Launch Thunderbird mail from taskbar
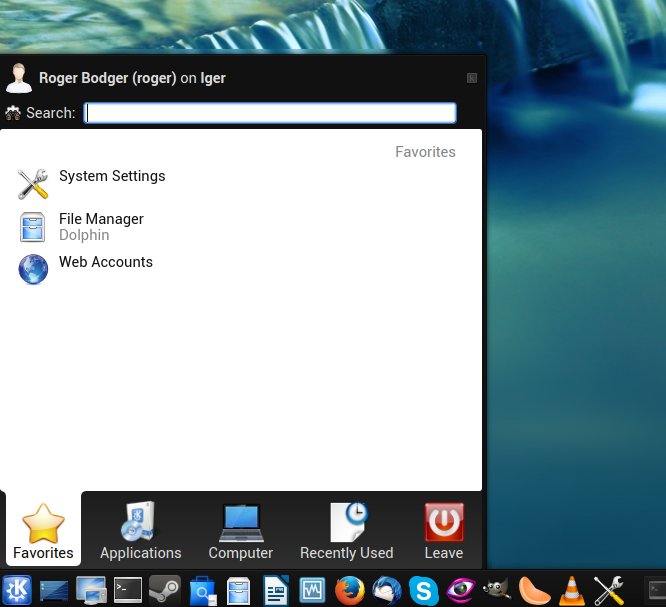The width and height of the screenshot is (666, 607). [x=387, y=590]
